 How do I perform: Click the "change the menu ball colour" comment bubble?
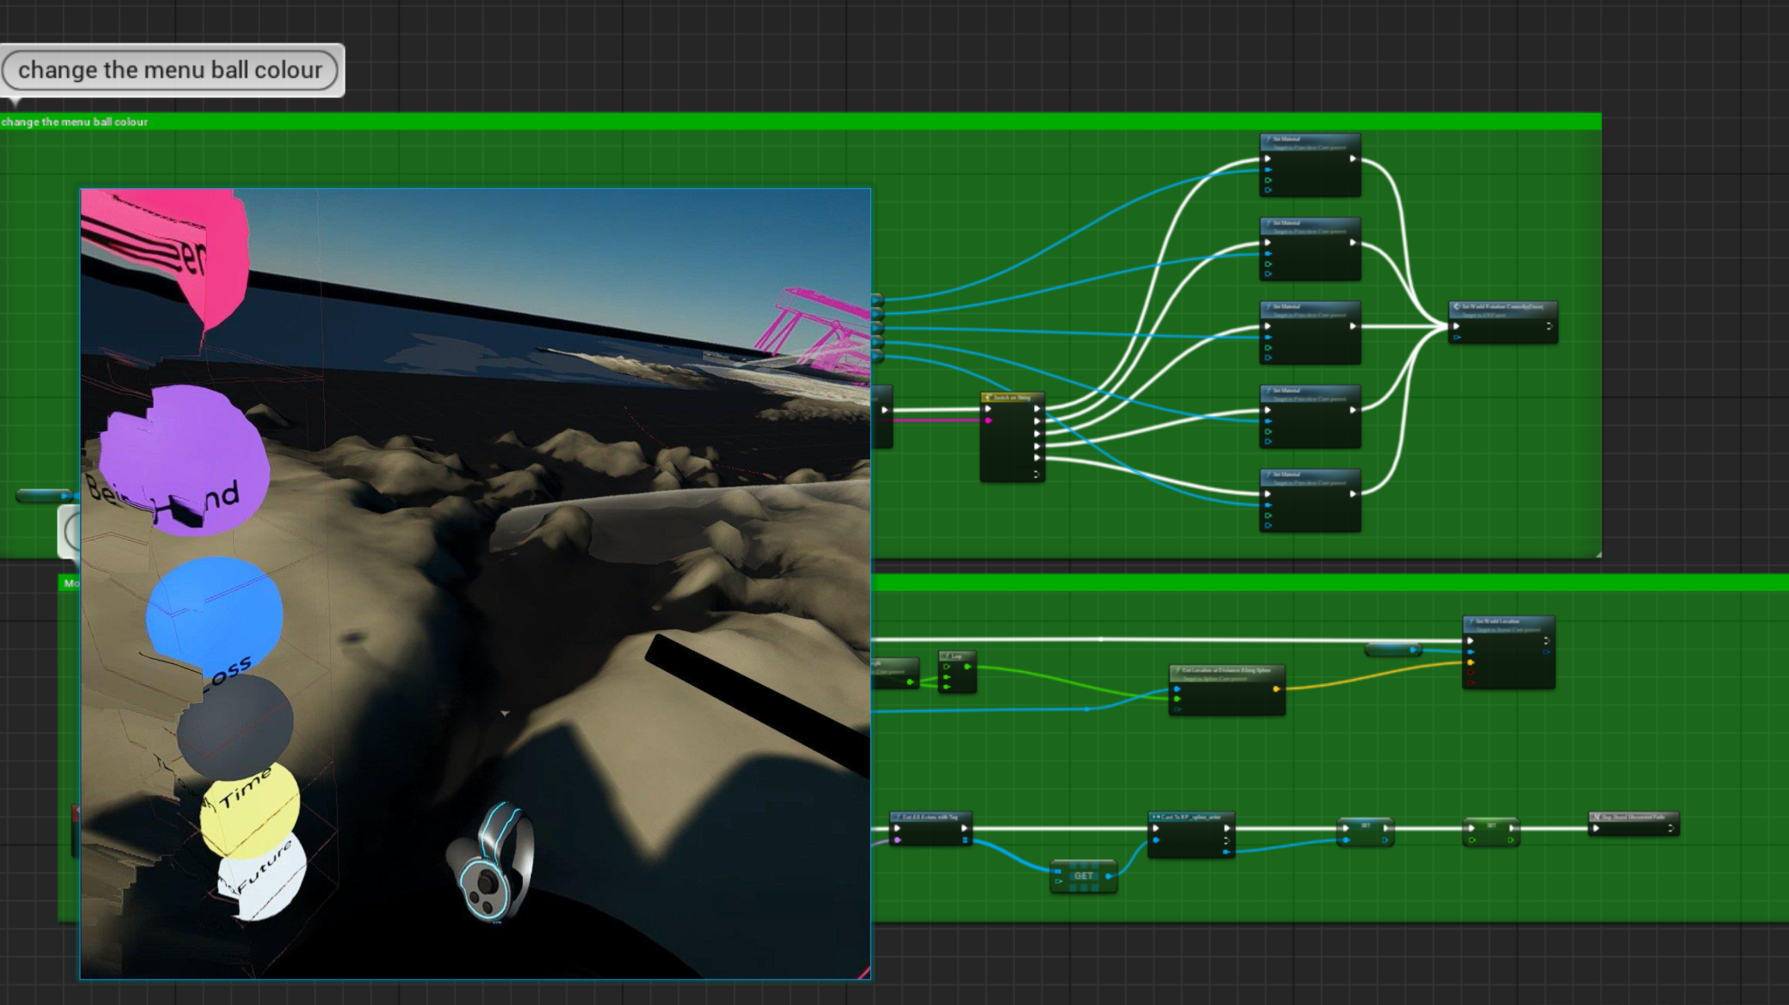(x=171, y=70)
